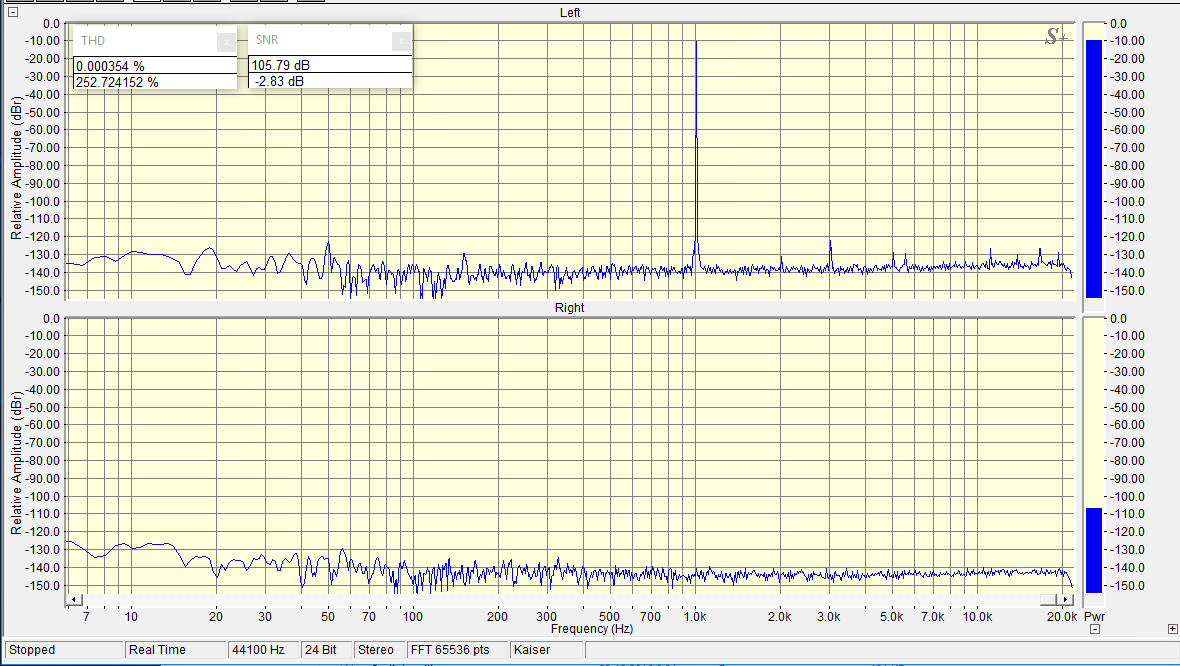The image size is (1180, 666).
Task: Click the 'THD' panel title
Action: pos(93,41)
